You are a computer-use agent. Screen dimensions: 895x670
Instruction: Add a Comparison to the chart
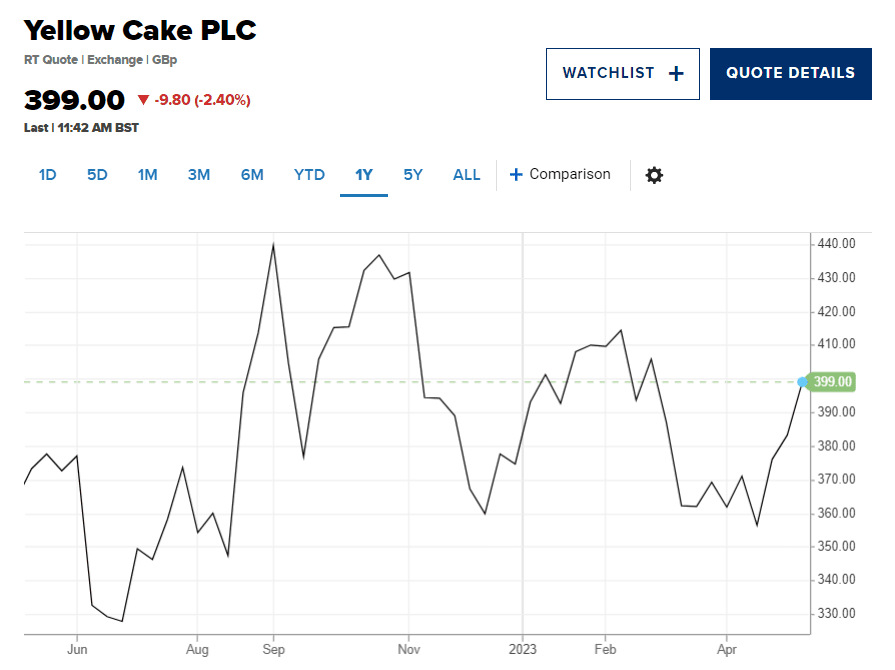569,175
